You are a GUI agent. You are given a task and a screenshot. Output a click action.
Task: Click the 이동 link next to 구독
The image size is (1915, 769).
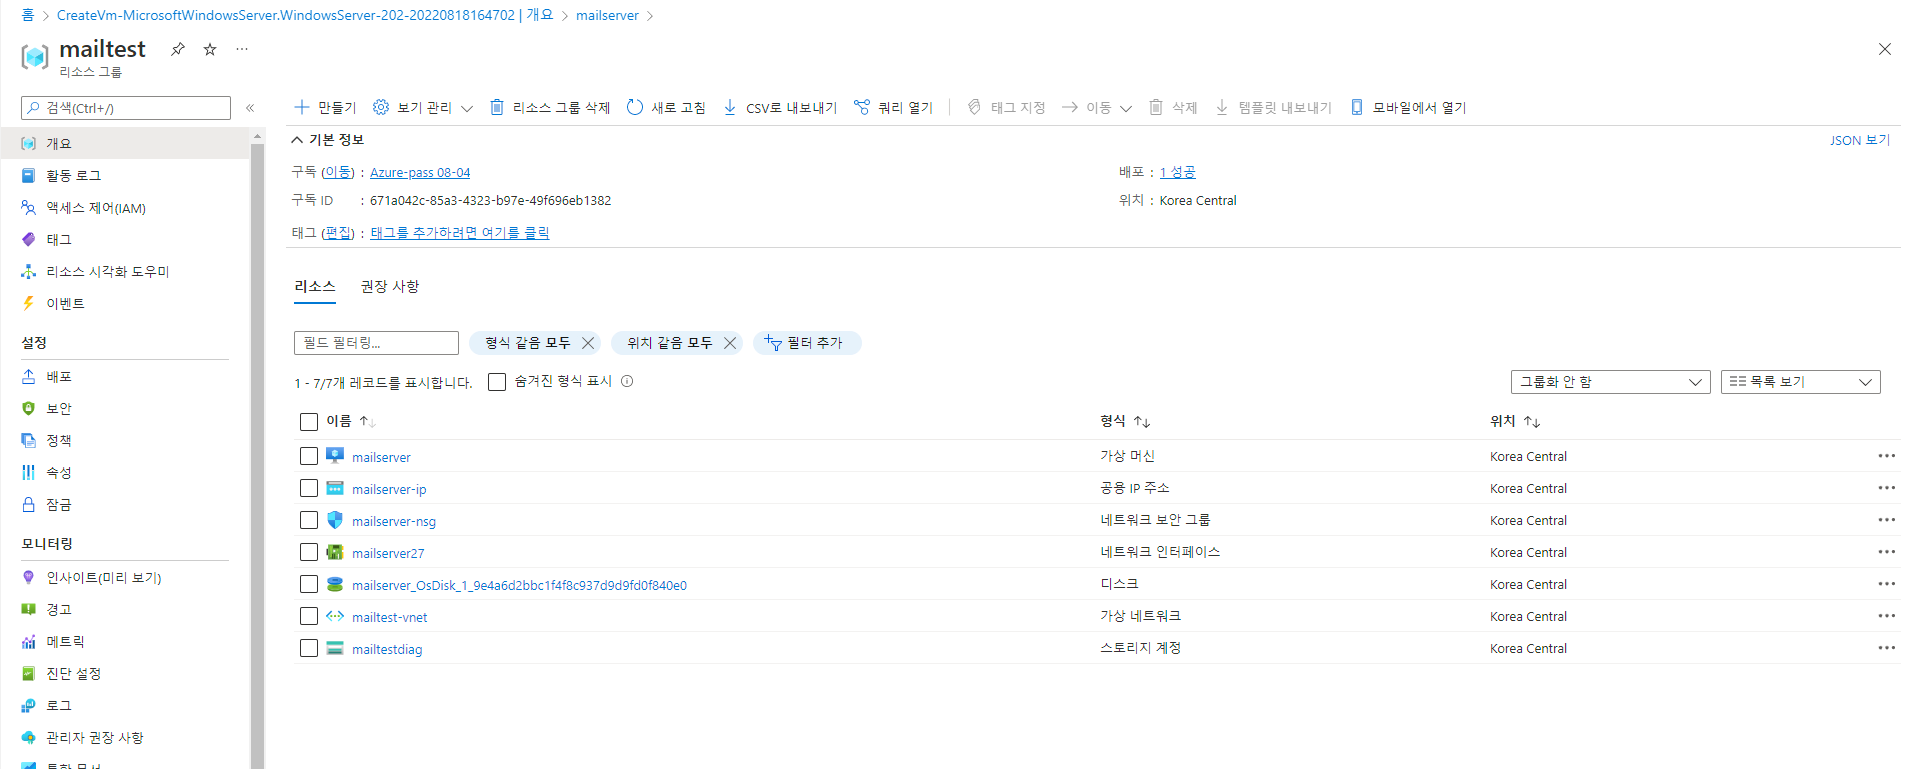tap(338, 172)
